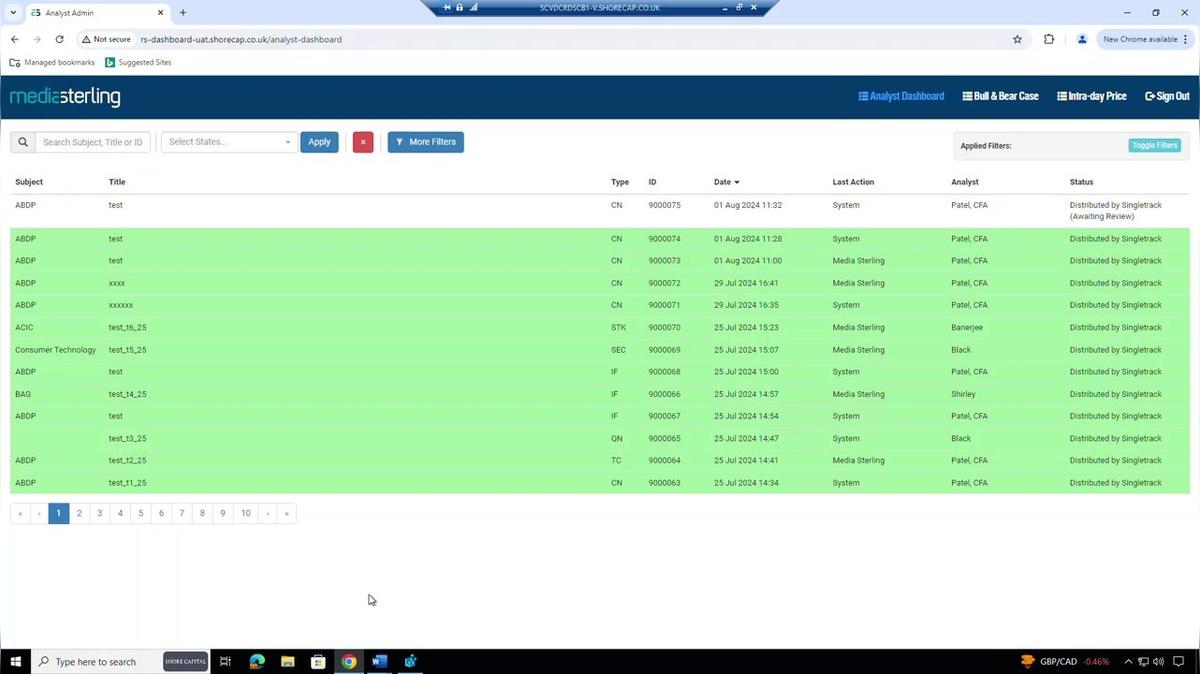Click the Media Sterling logo

[x=64, y=96]
